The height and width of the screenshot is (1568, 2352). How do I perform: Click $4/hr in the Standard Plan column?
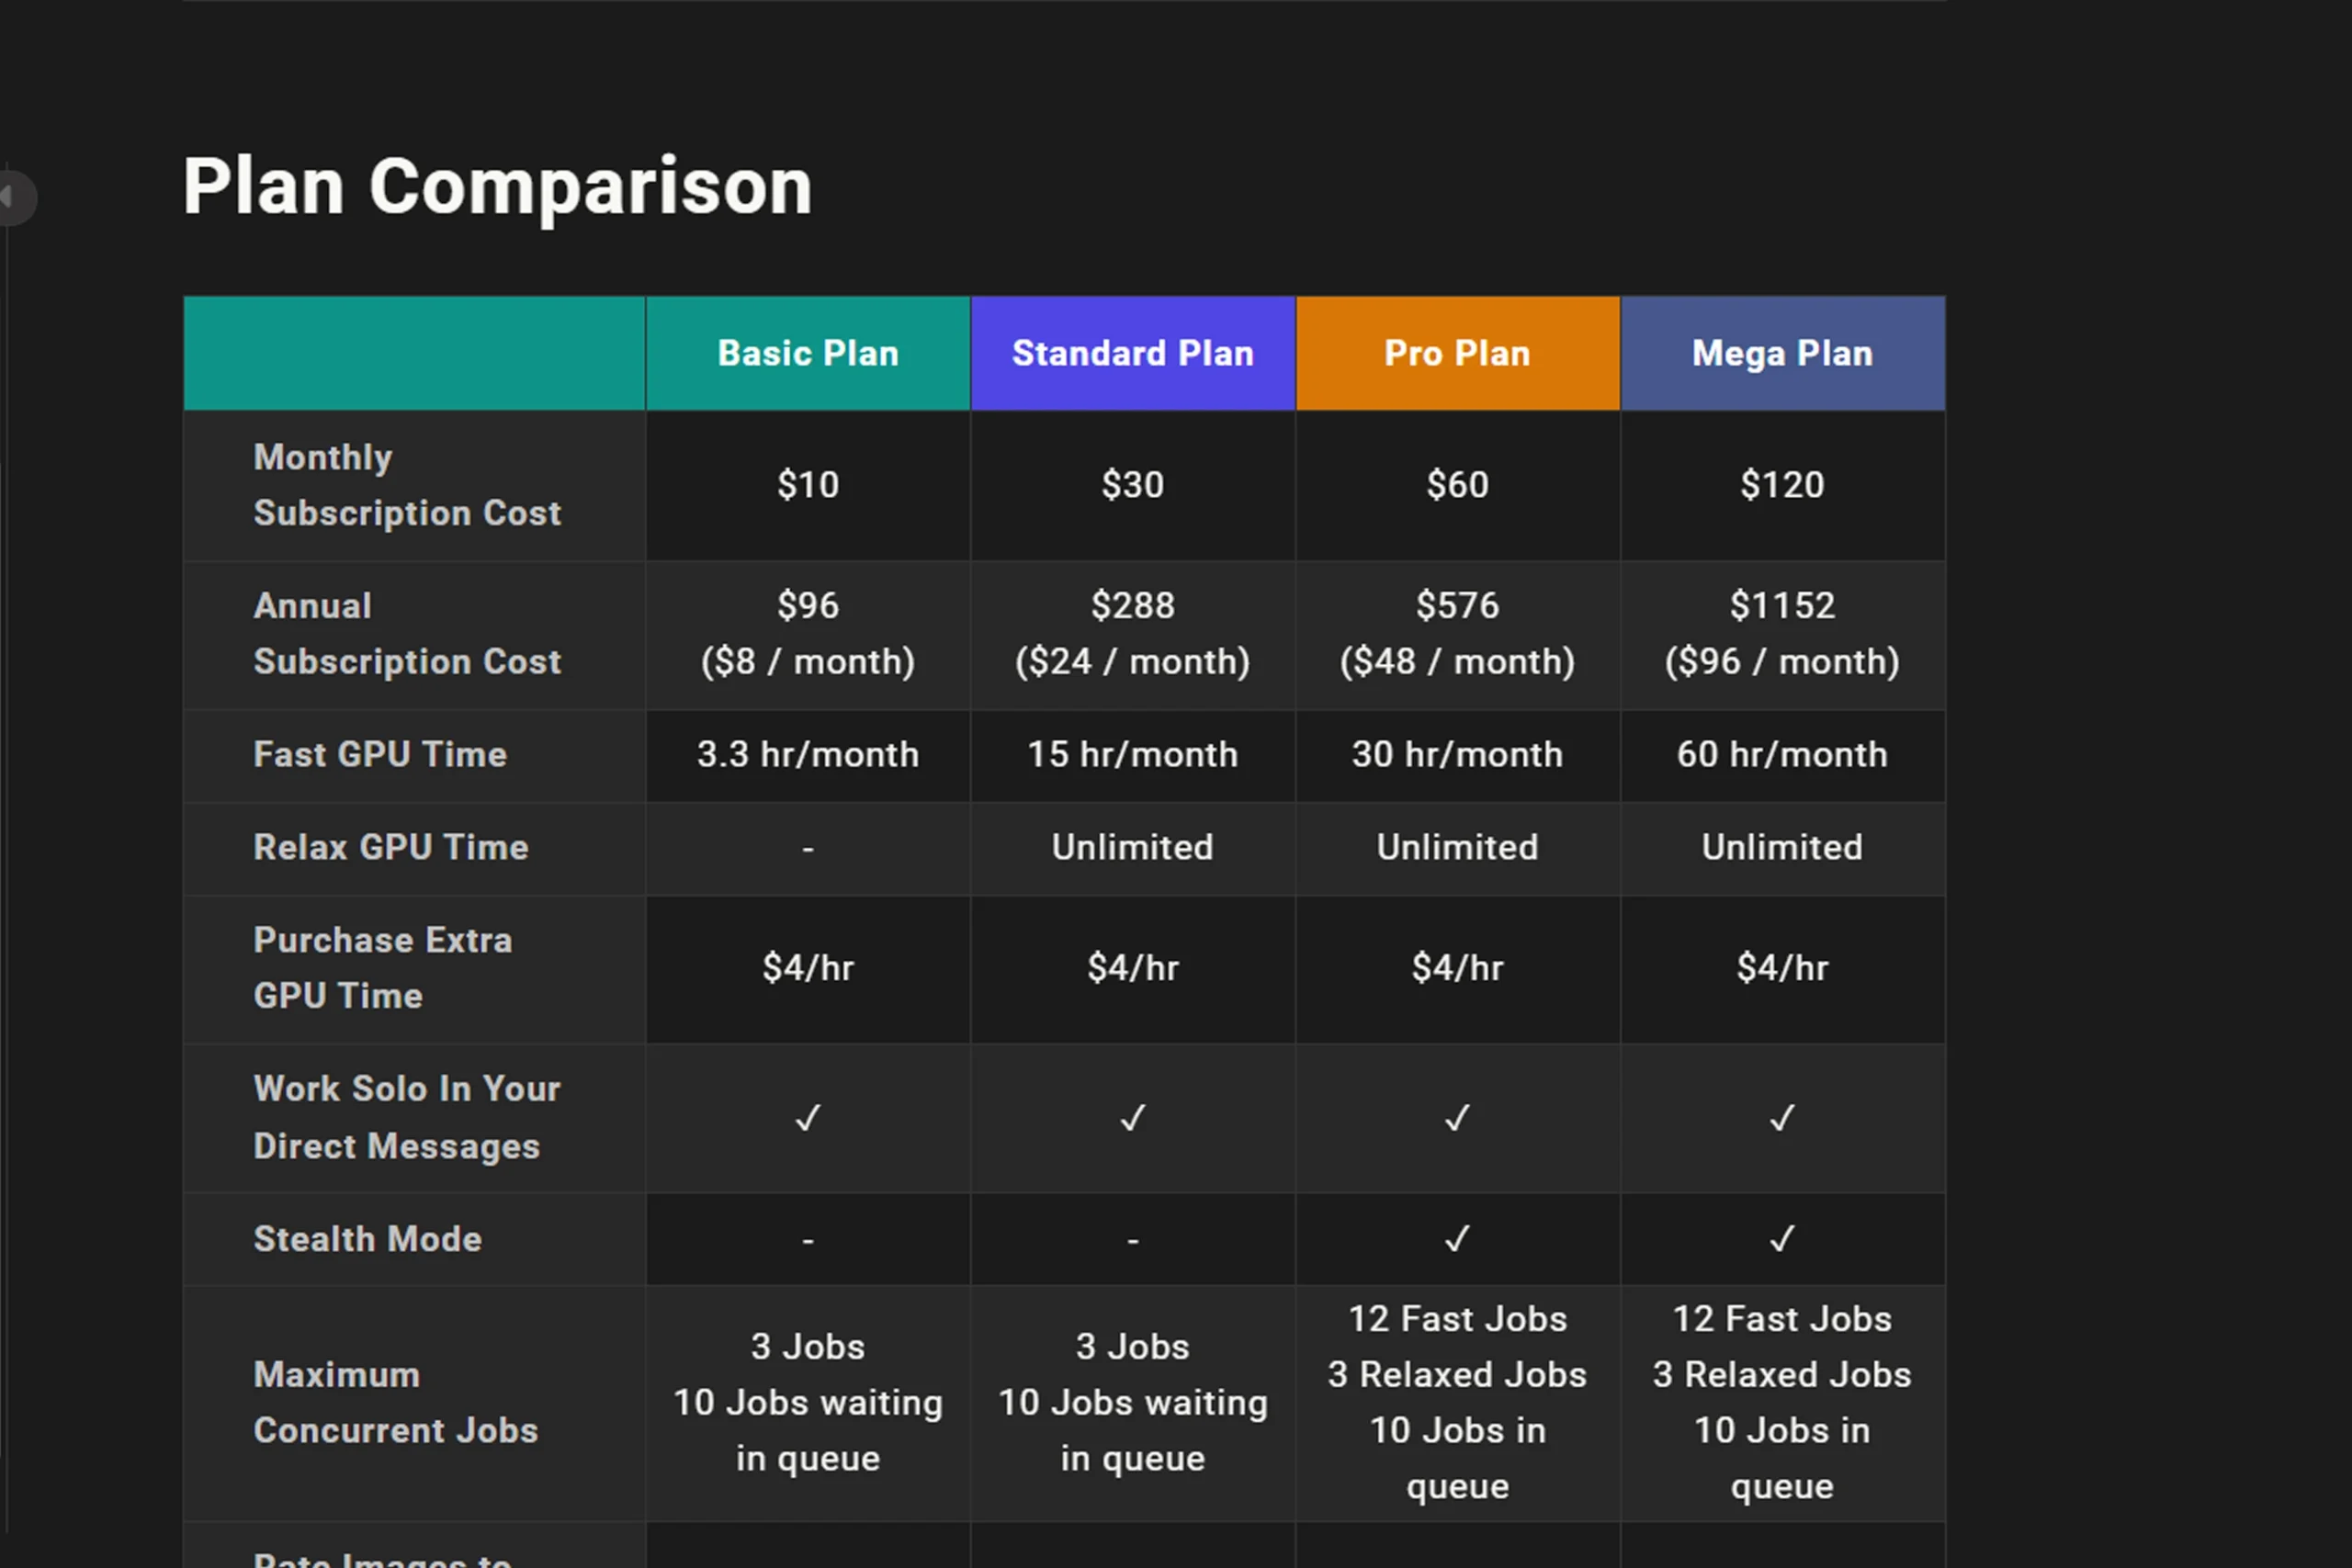pos(1133,969)
